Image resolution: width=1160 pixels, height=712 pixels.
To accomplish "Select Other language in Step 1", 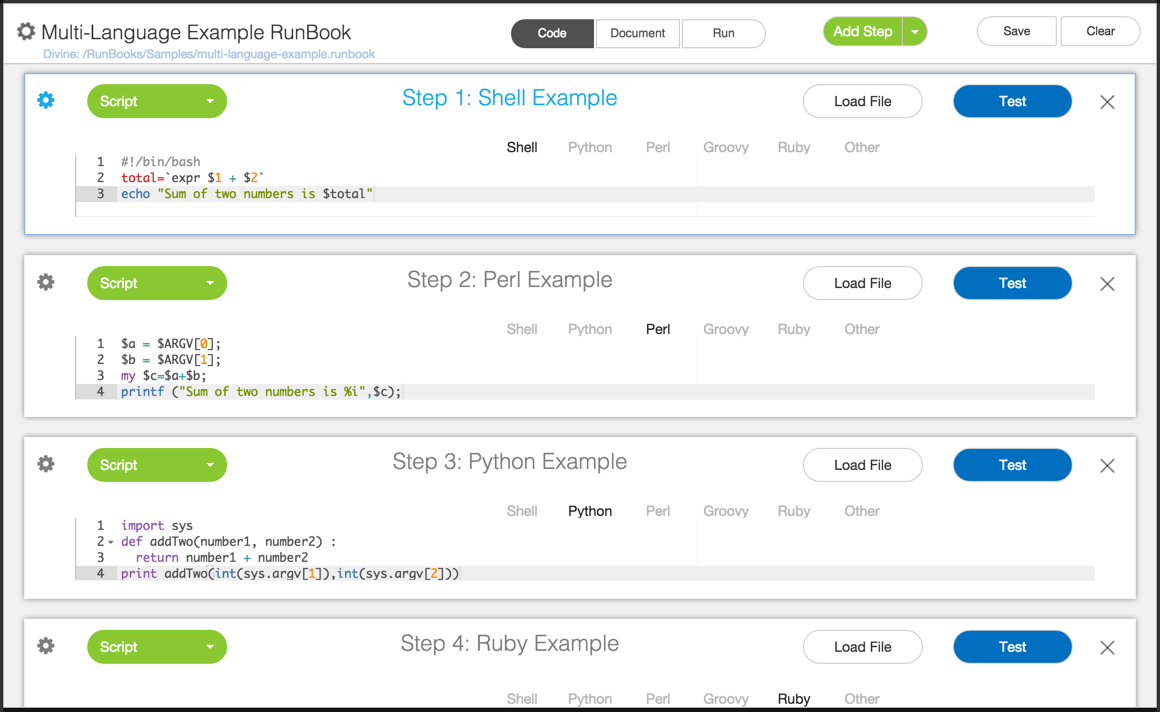I will coord(862,147).
